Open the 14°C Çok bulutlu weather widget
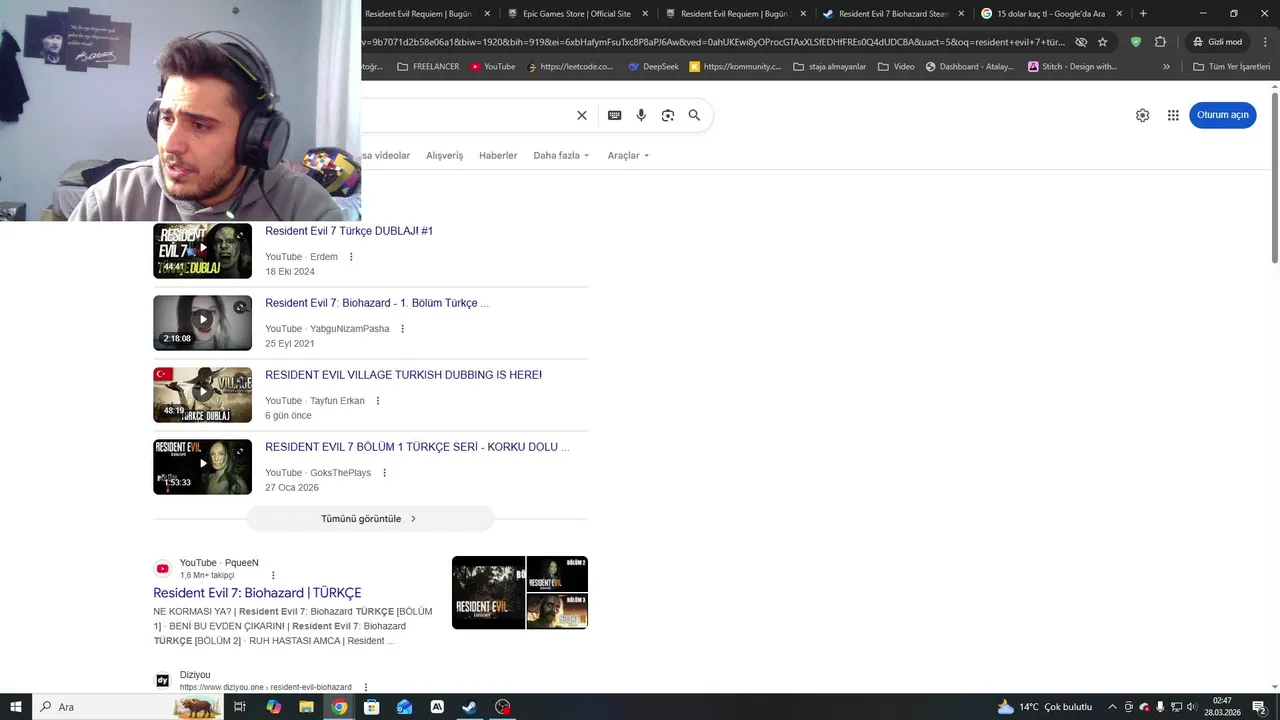This screenshot has width=1280, height=720. click(1044, 707)
